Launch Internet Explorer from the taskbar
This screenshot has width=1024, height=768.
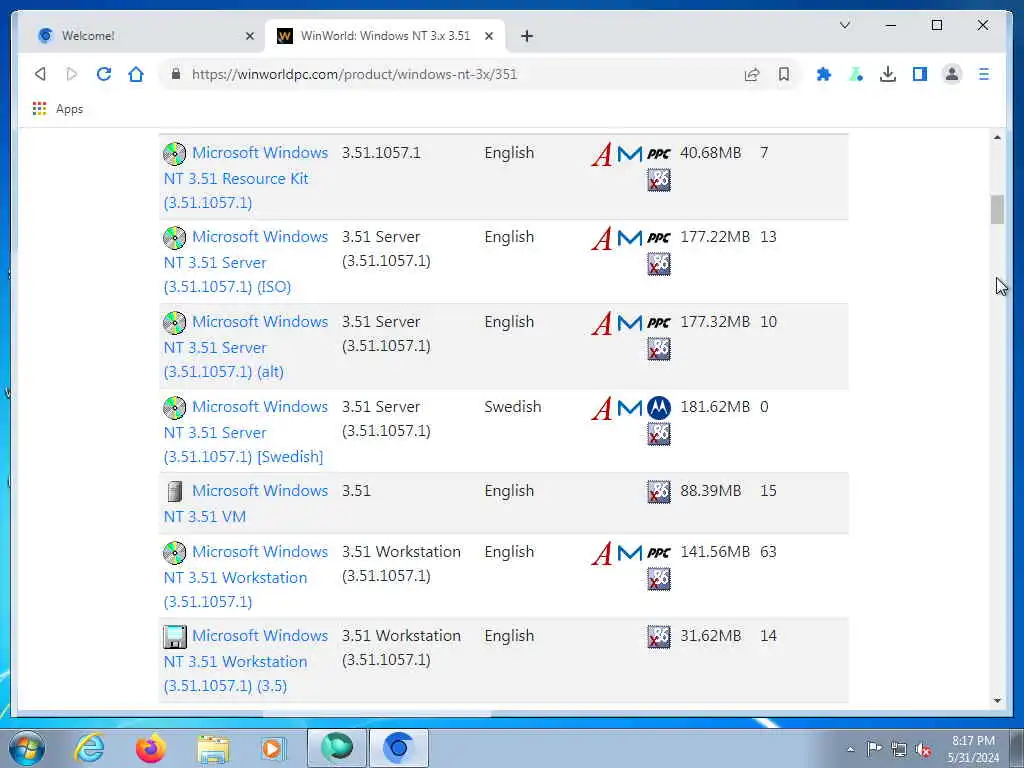[89, 748]
